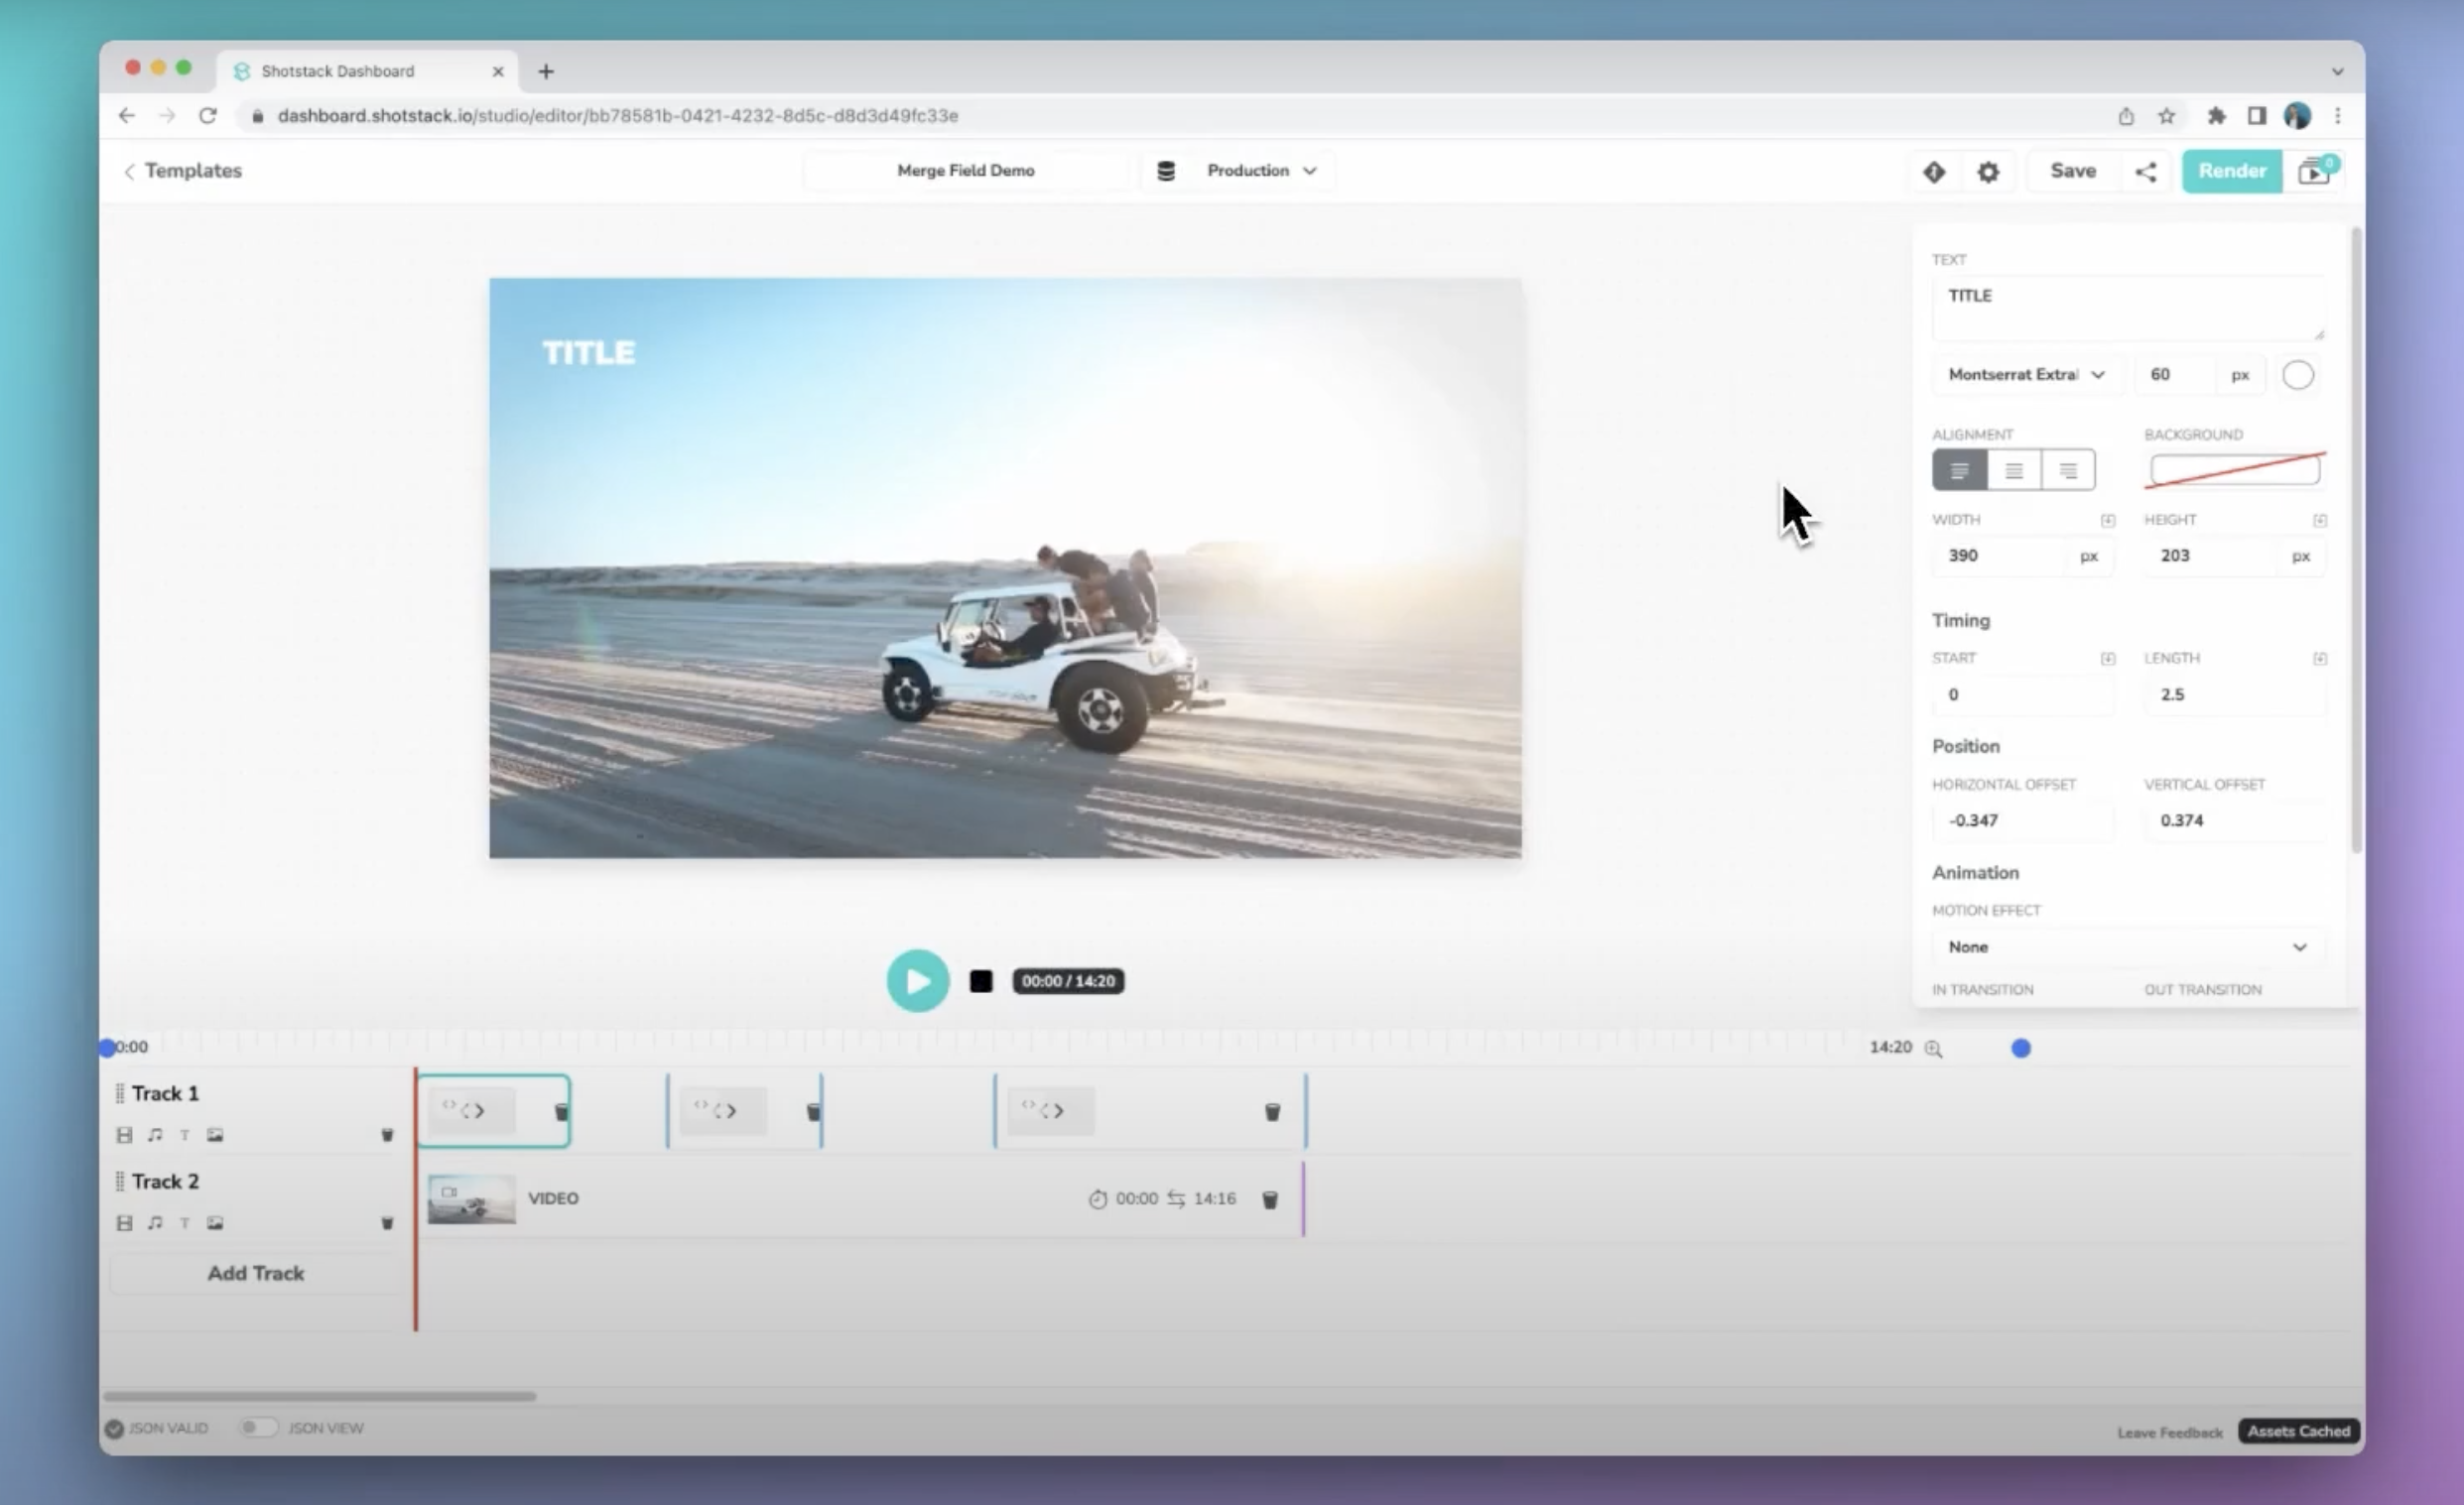Viewport: 2464px width, 1505px height.
Task: Click the diamond icon beside the gear
Action: pyautogui.click(x=1933, y=171)
